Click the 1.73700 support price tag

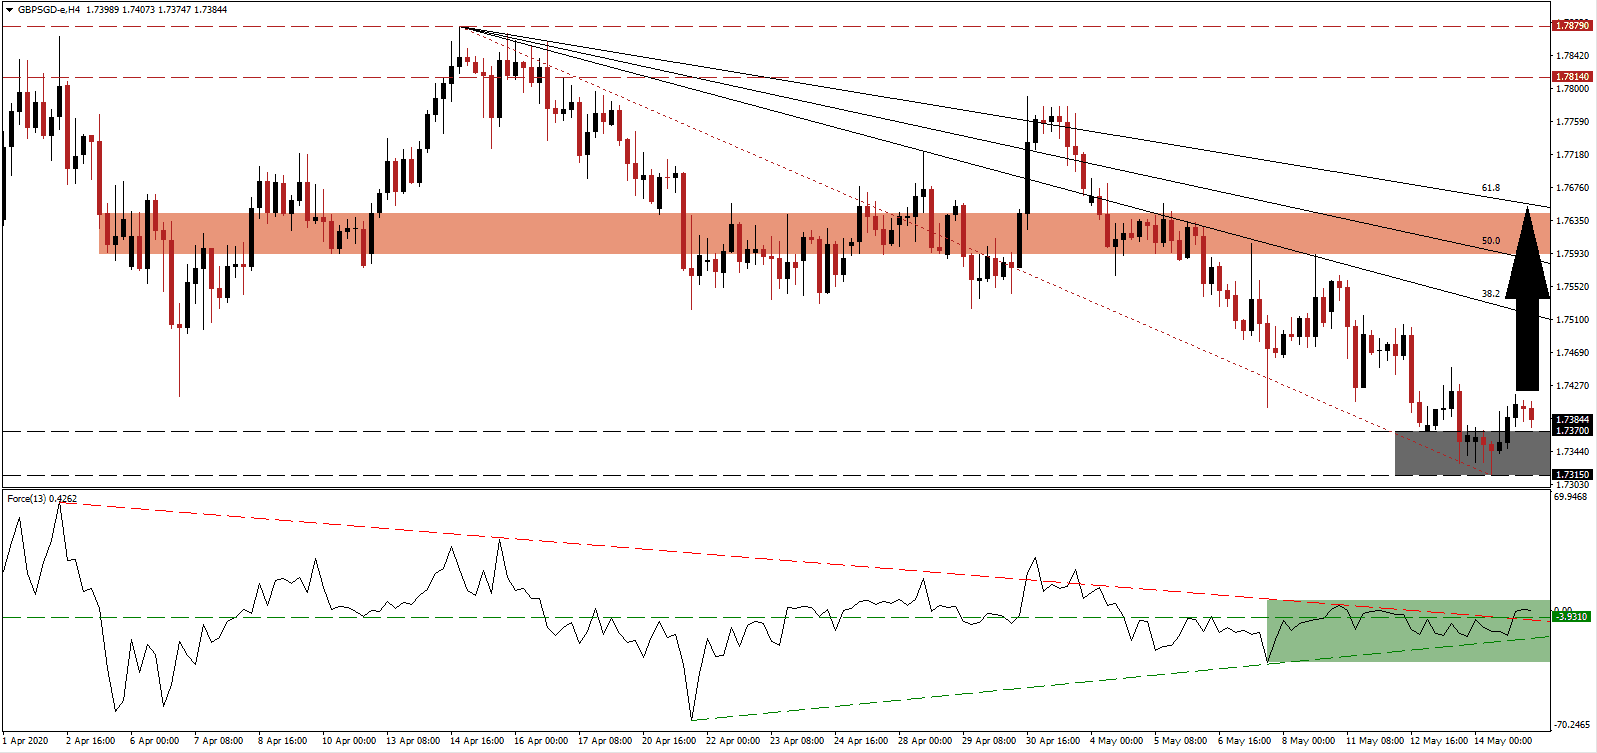(1571, 431)
